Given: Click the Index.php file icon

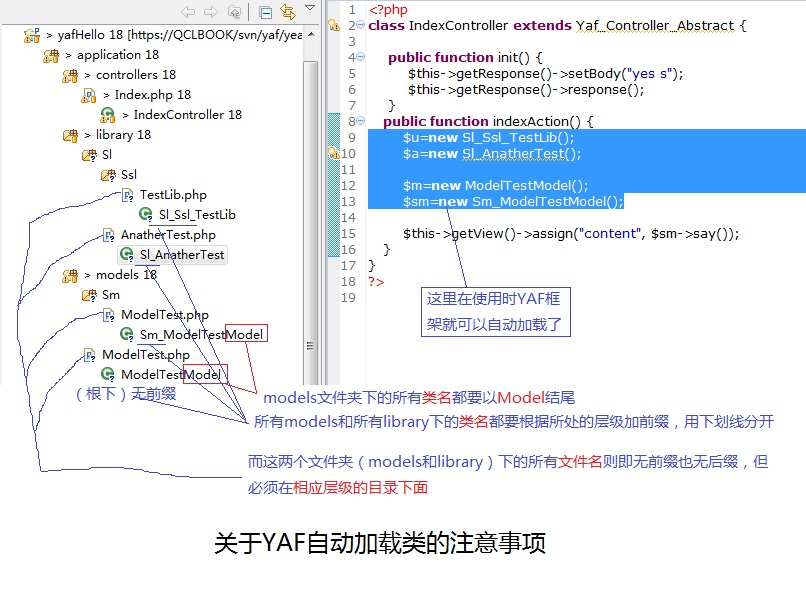Looking at the screenshot, I should coord(89,96).
